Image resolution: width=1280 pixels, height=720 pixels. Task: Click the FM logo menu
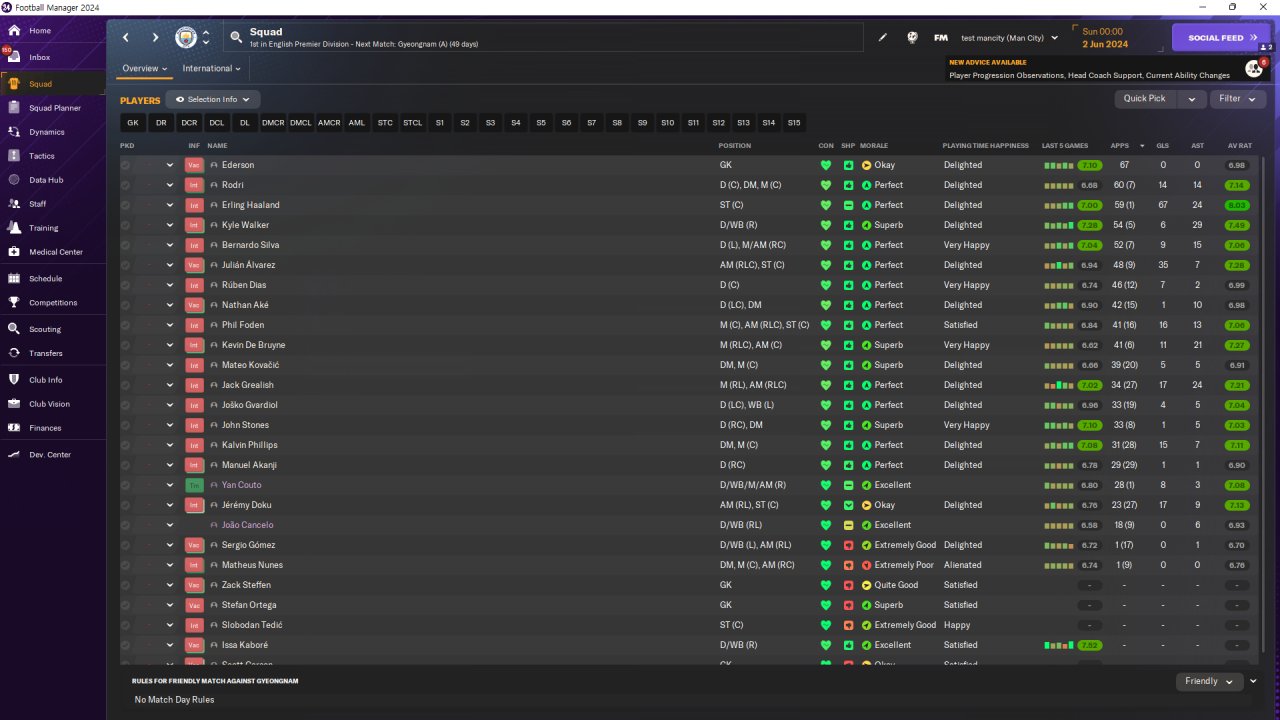[x=941, y=38]
